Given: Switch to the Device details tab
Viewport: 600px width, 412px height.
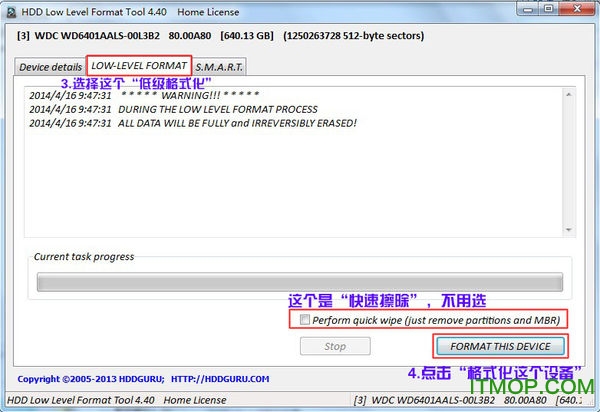Looking at the screenshot, I should tap(50, 67).
